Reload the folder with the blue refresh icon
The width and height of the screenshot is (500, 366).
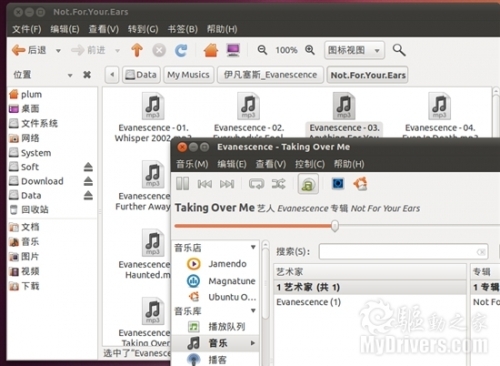pos(181,51)
